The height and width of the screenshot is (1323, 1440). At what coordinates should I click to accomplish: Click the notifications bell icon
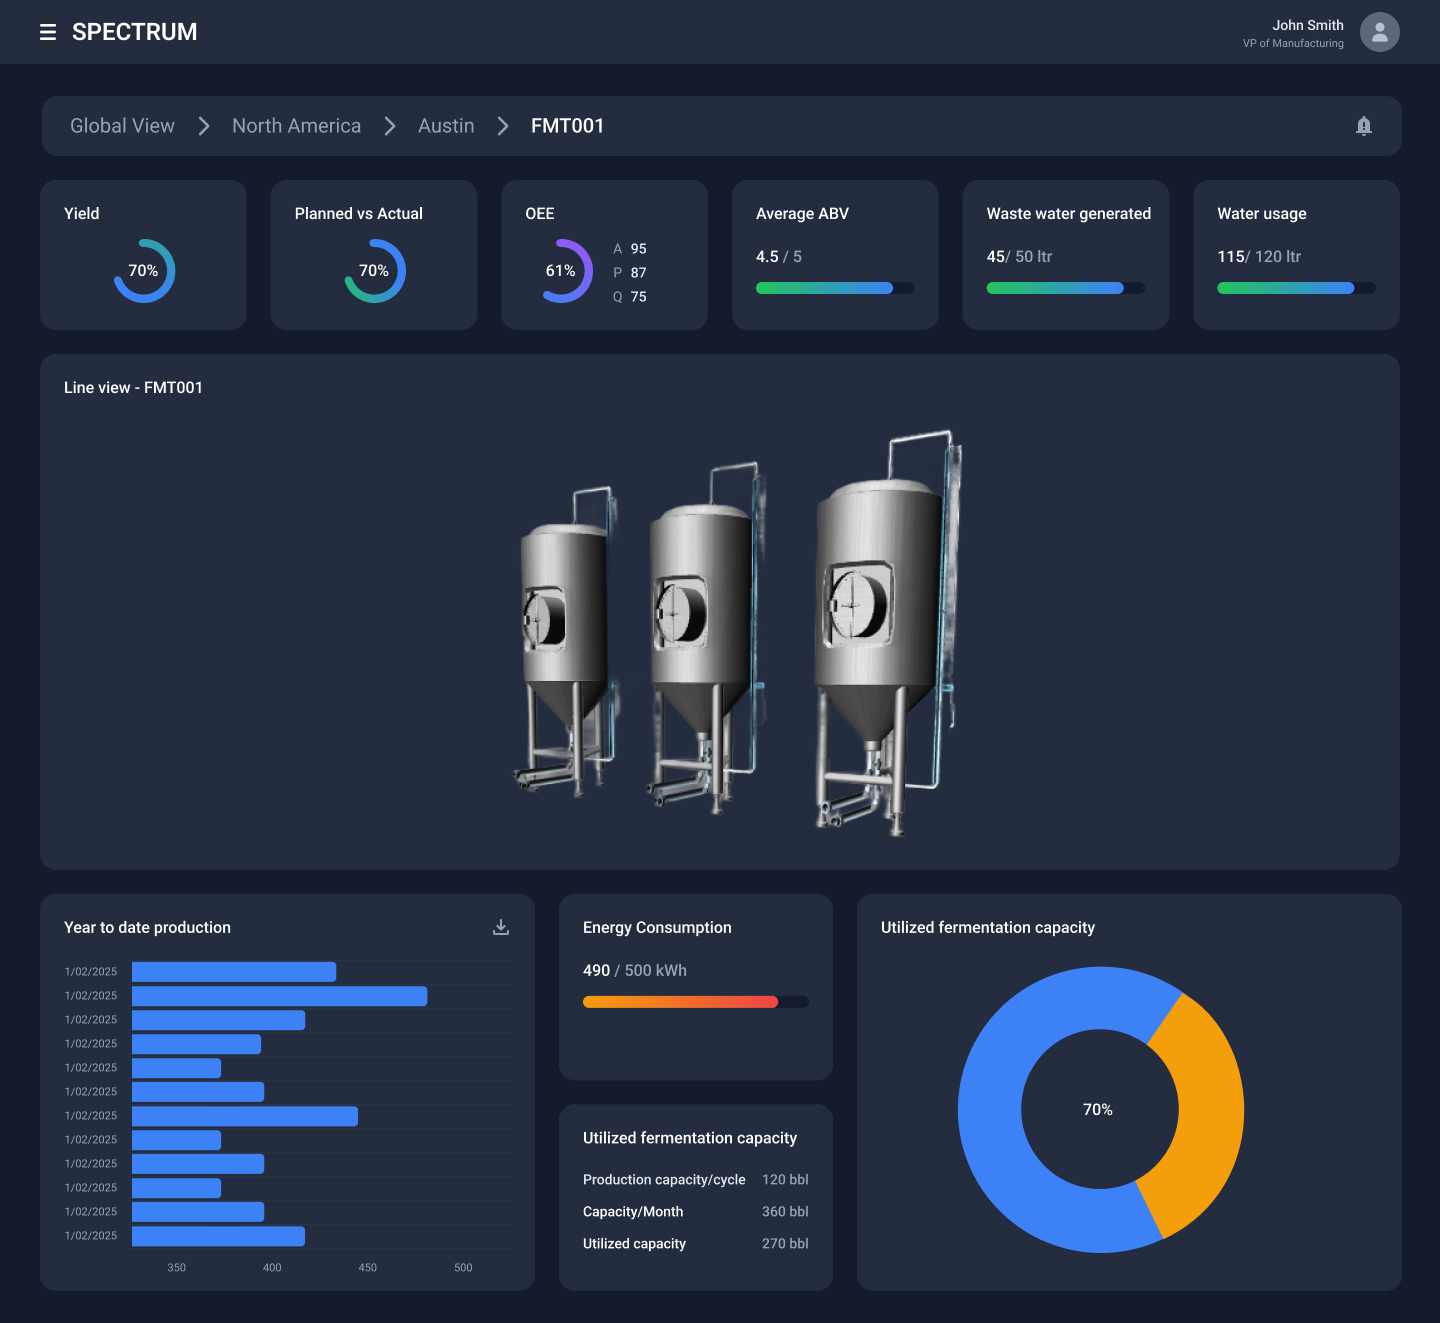(x=1363, y=126)
